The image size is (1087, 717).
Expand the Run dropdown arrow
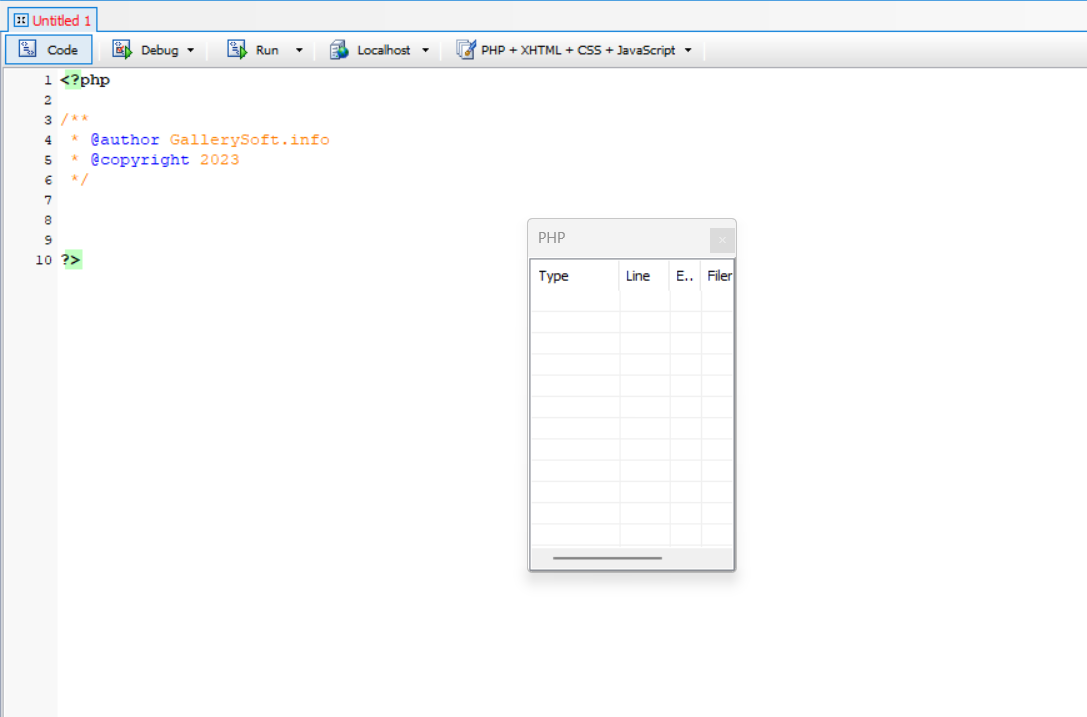coord(299,50)
